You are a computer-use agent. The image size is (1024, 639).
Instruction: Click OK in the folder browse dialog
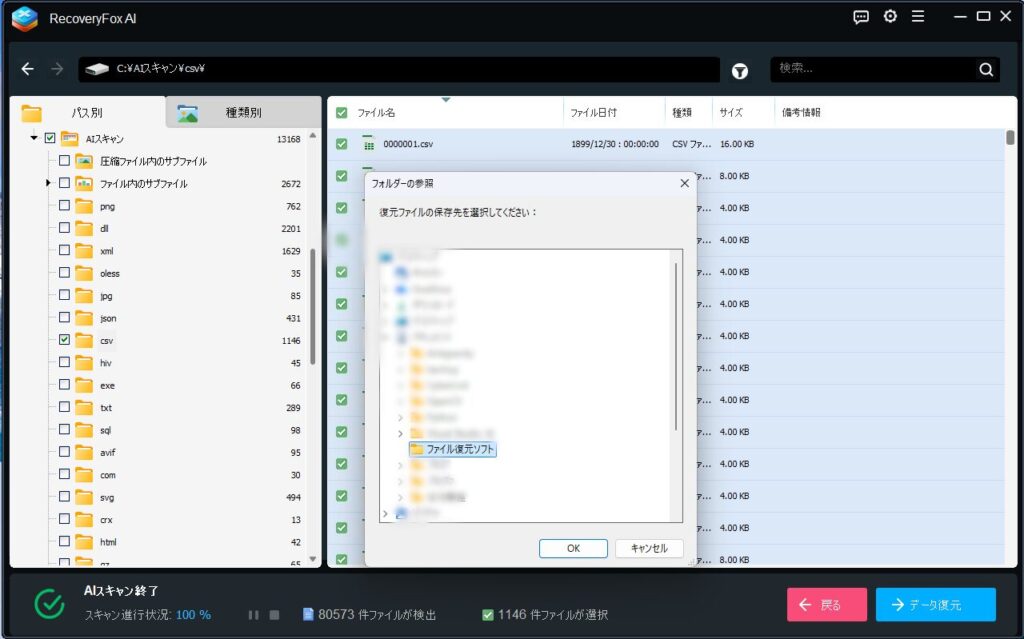[573, 548]
